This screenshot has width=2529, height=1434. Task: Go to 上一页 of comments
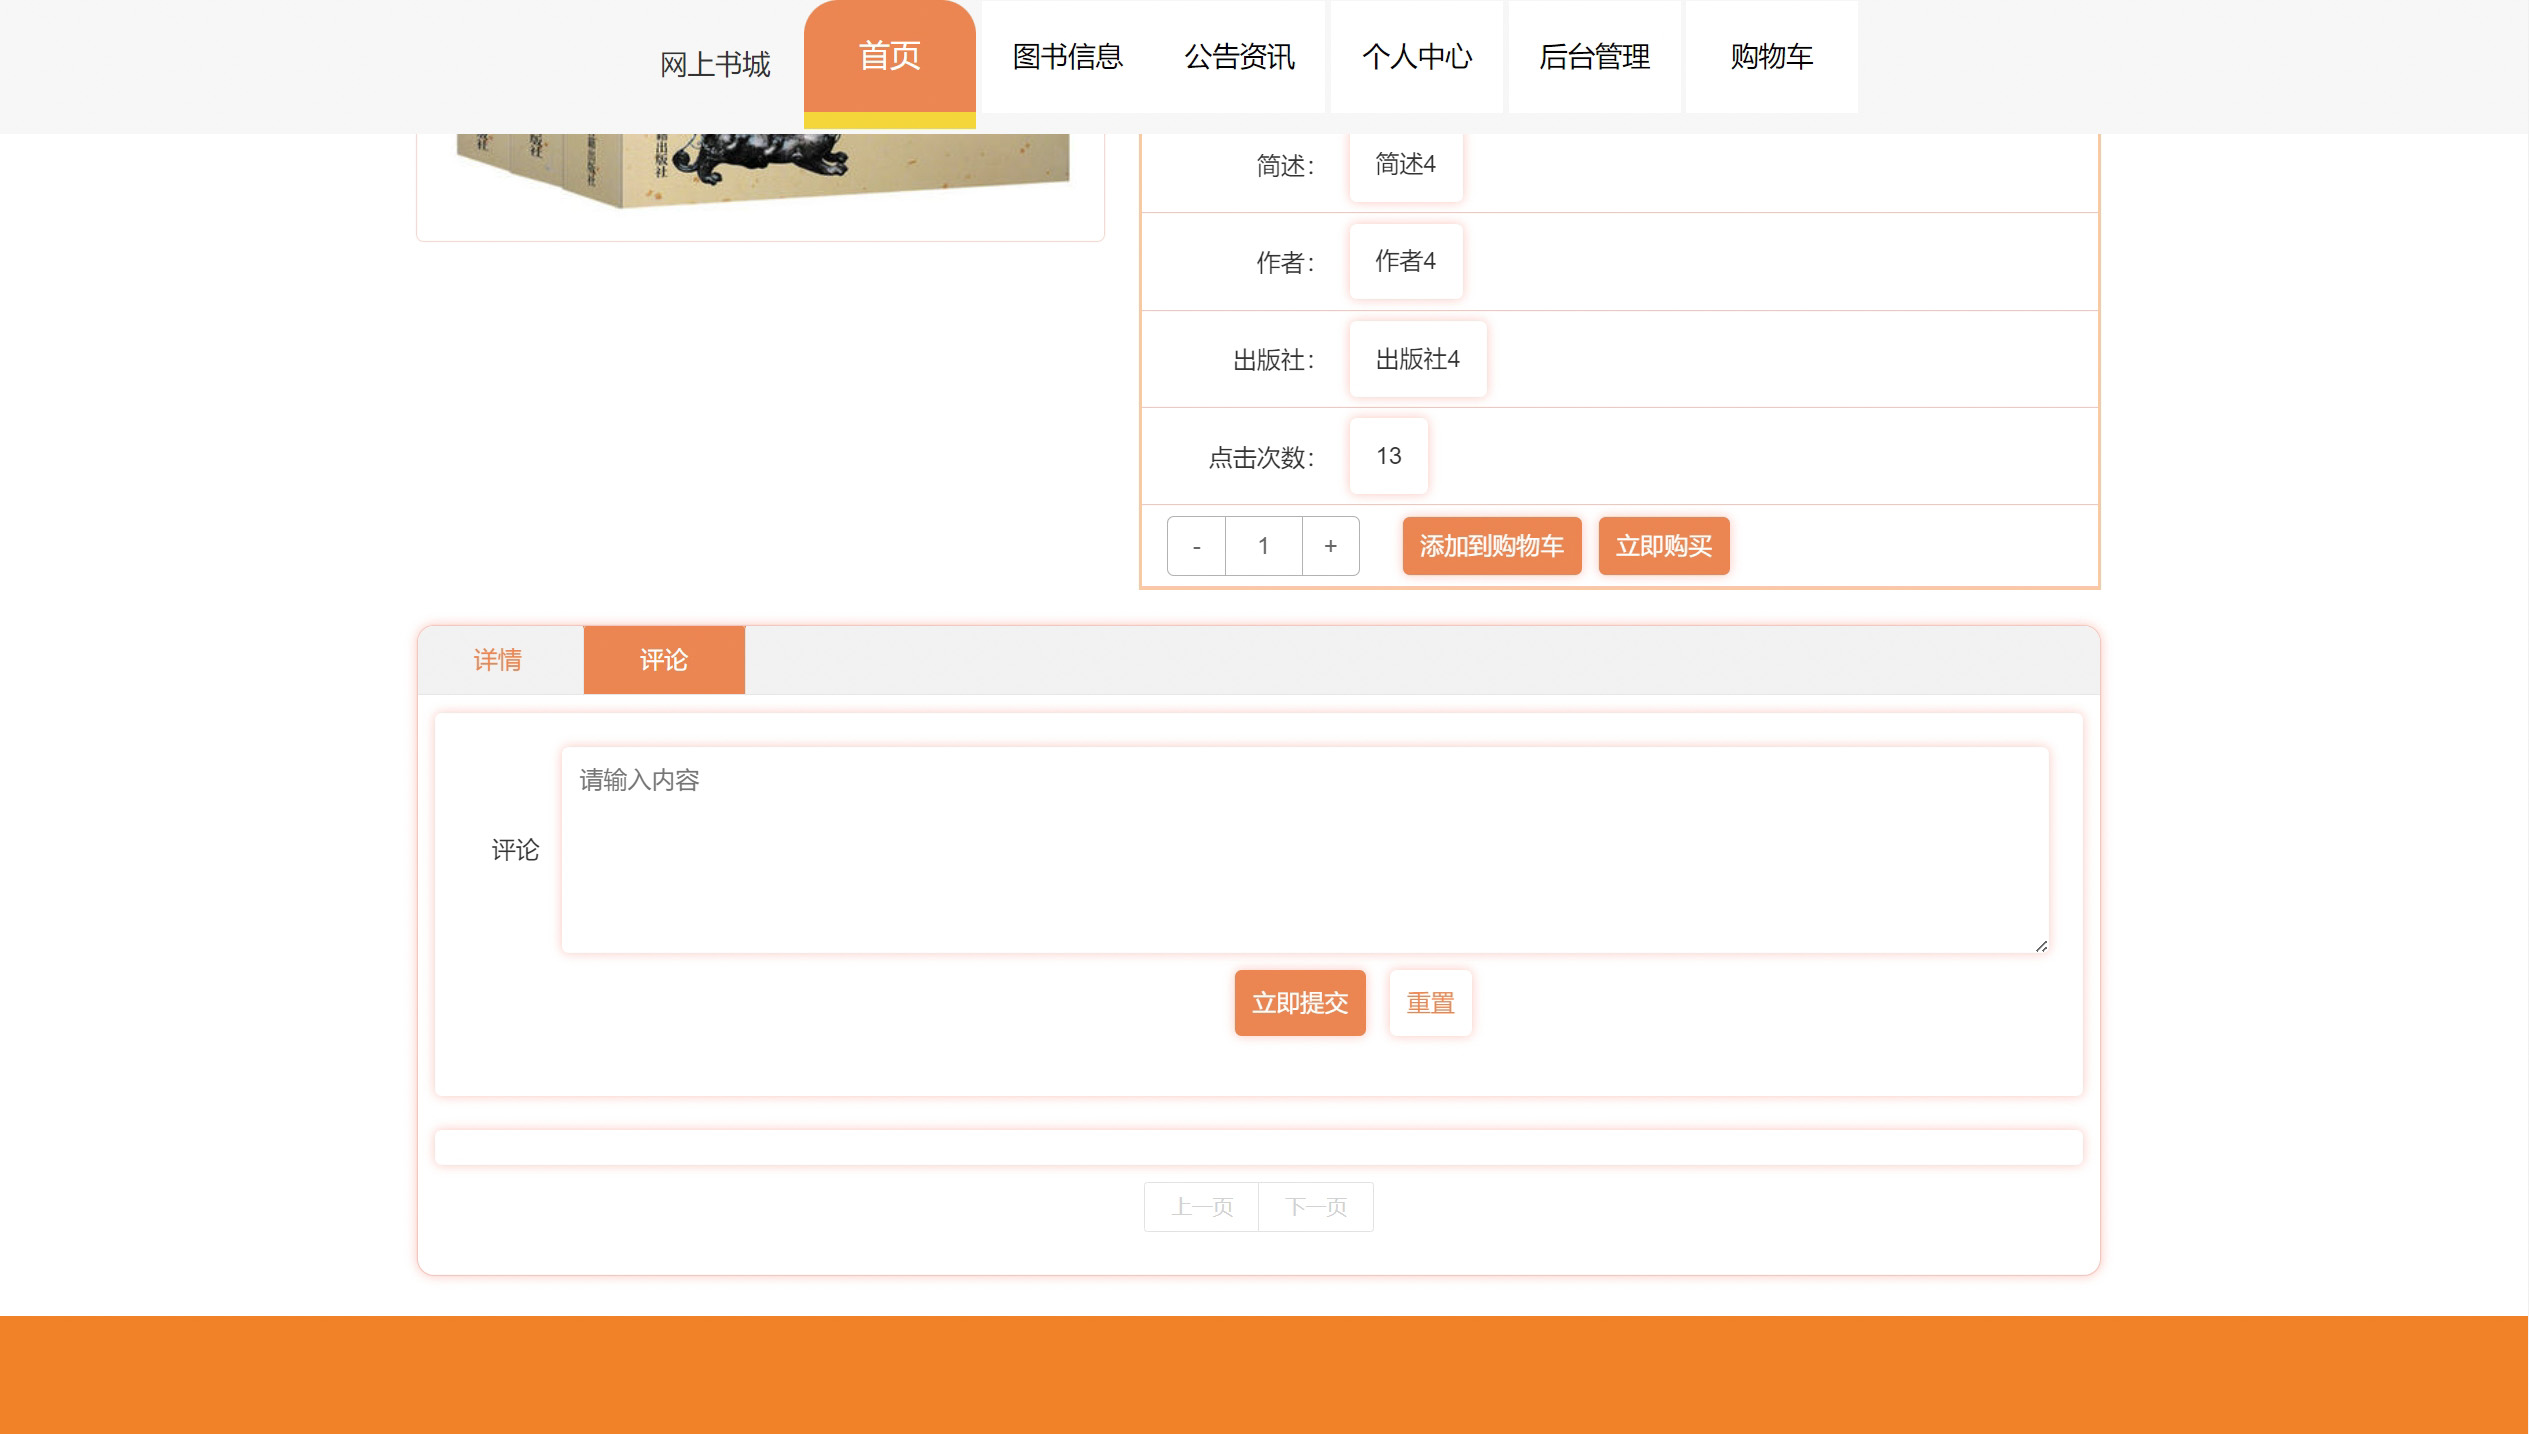[x=1201, y=1207]
